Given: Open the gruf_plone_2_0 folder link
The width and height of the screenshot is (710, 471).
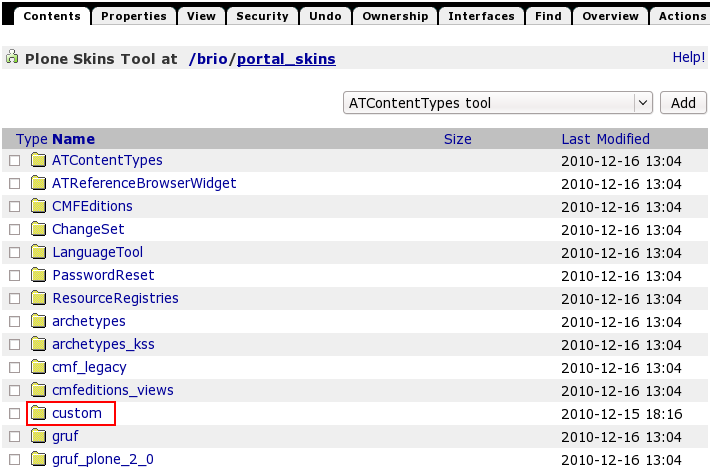Looking at the screenshot, I should (103, 459).
